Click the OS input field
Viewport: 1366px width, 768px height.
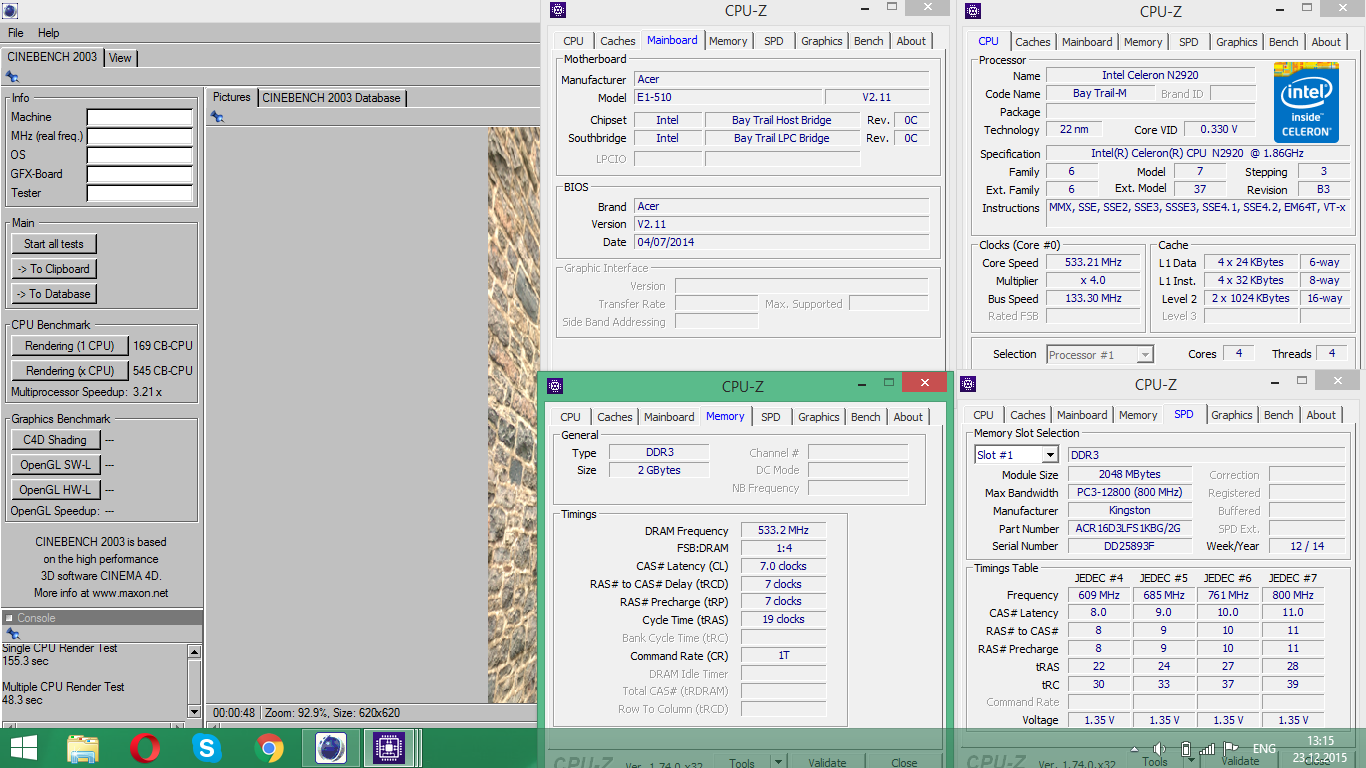(x=140, y=155)
